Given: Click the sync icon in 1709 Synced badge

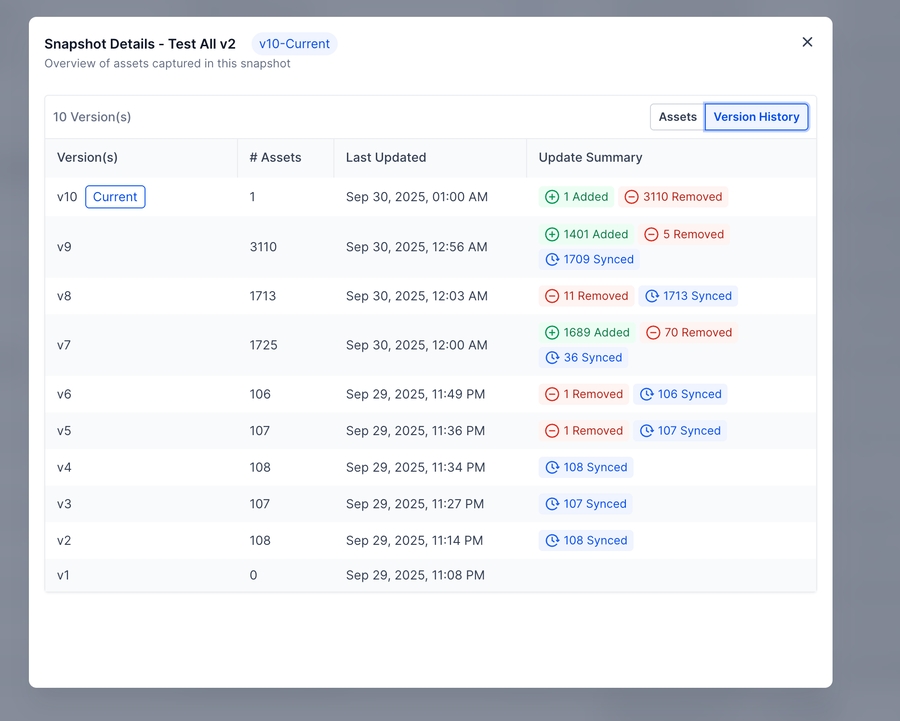Looking at the screenshot, I should tap(552, 259).
